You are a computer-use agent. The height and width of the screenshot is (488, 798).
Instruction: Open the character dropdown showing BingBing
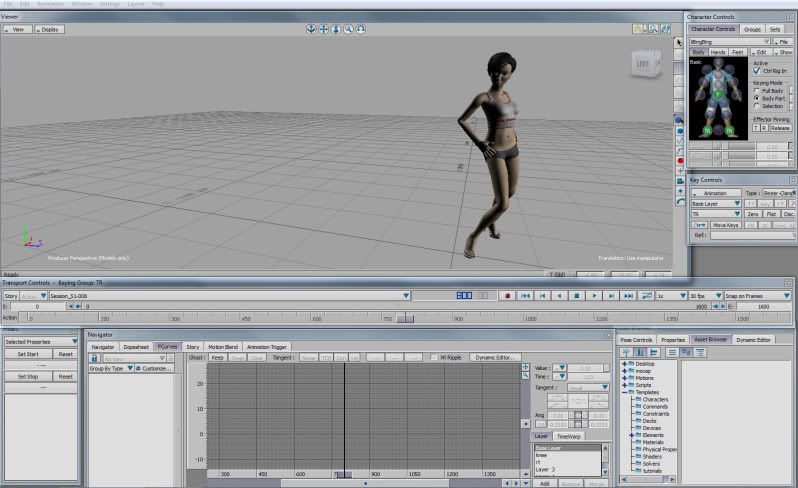coord(730,42)
